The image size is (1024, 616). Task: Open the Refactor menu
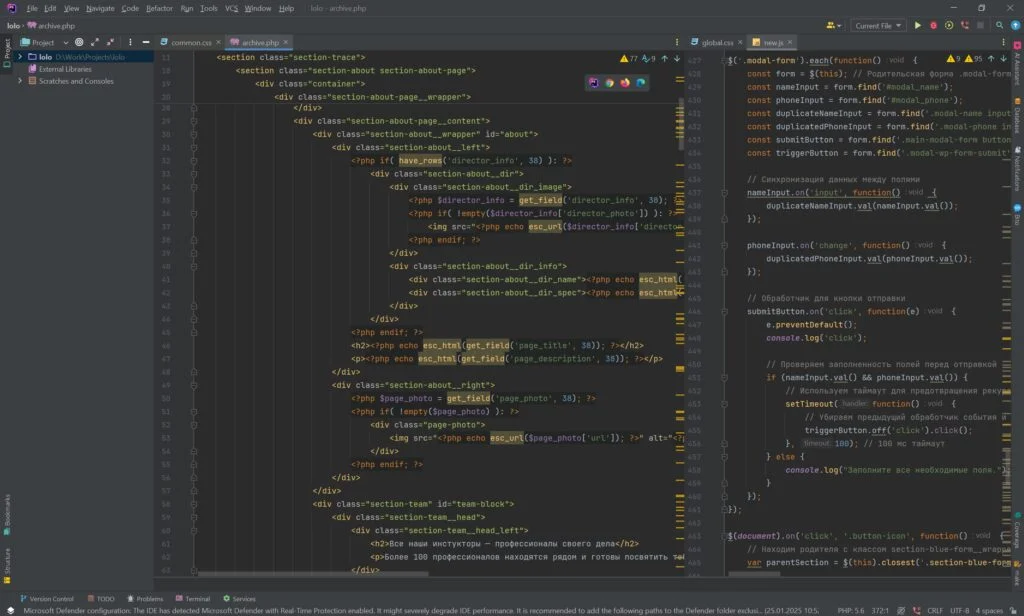[x=159, y=8]
